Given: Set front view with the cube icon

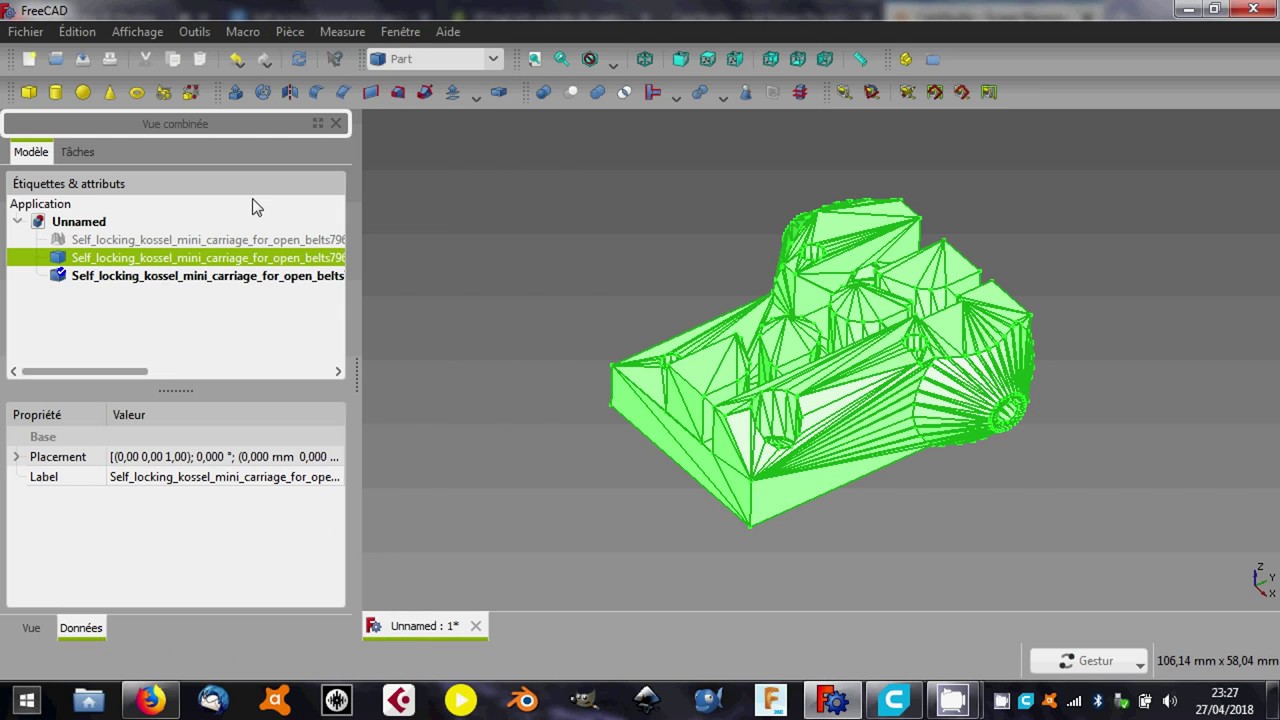Looking at the screenshot, I should click(x=681, y=59).
